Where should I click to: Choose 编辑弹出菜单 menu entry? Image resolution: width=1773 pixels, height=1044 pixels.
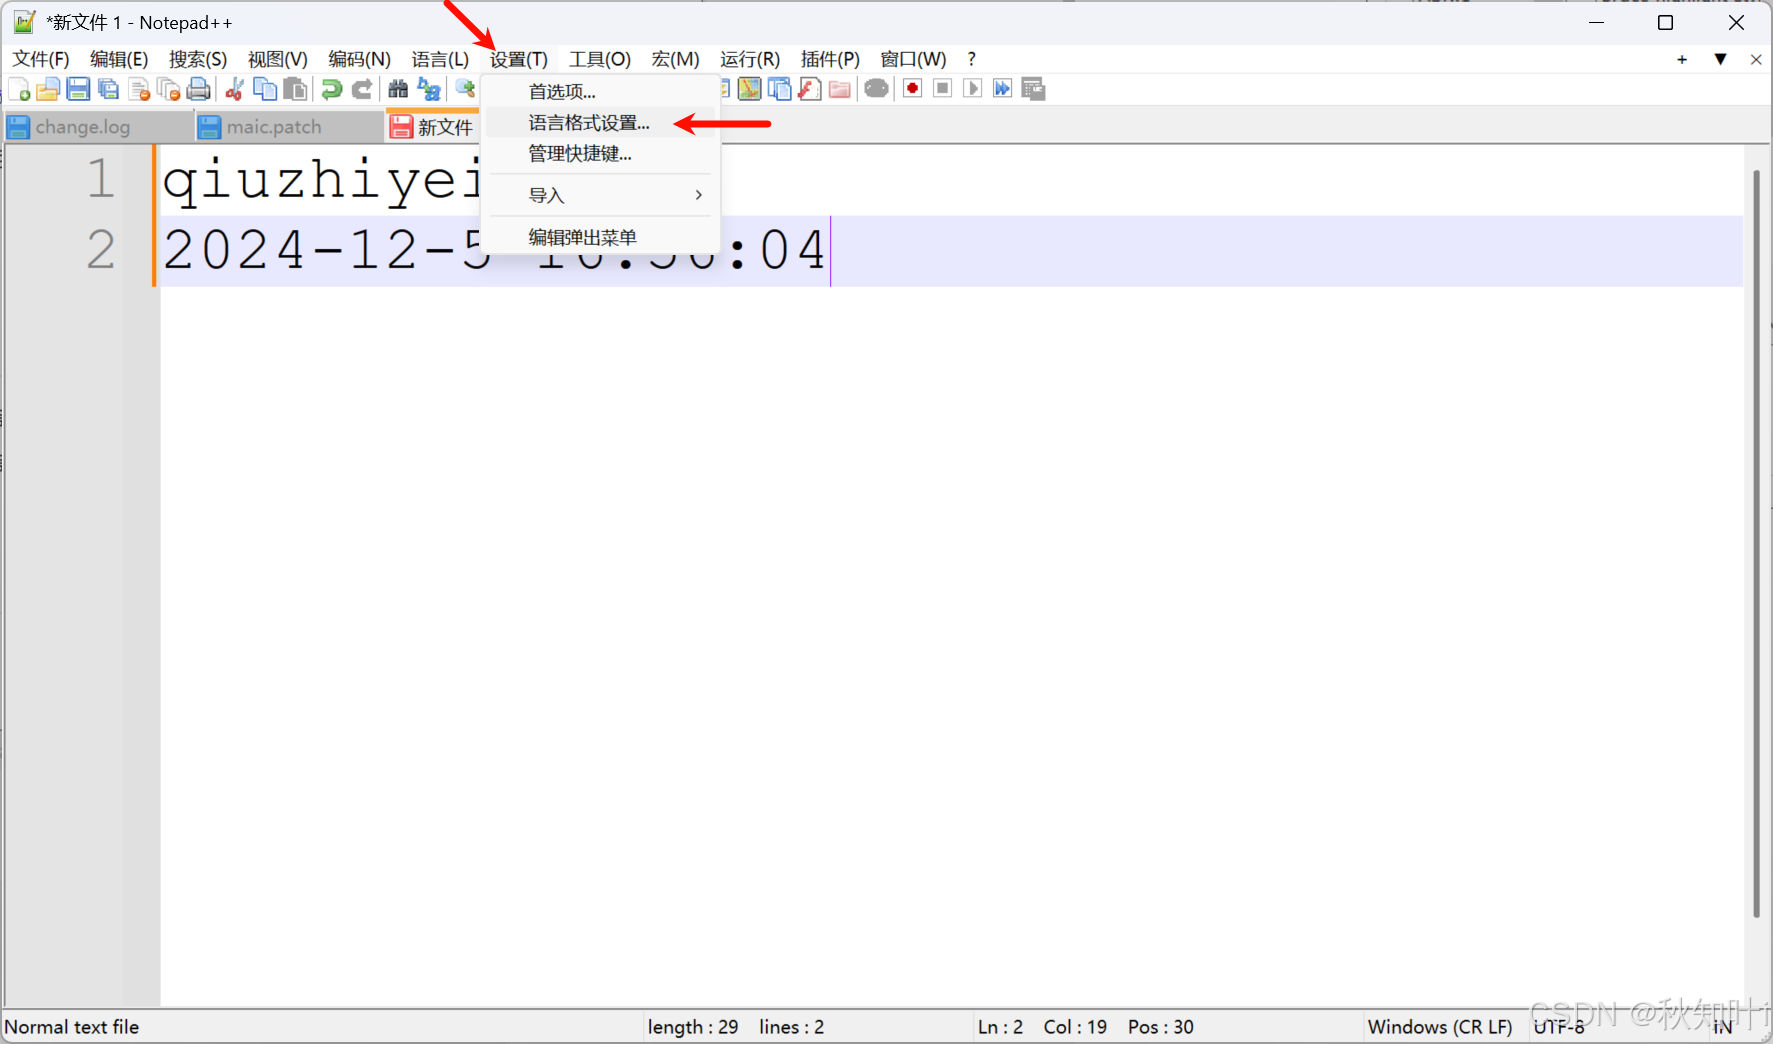tap(601, 238)
